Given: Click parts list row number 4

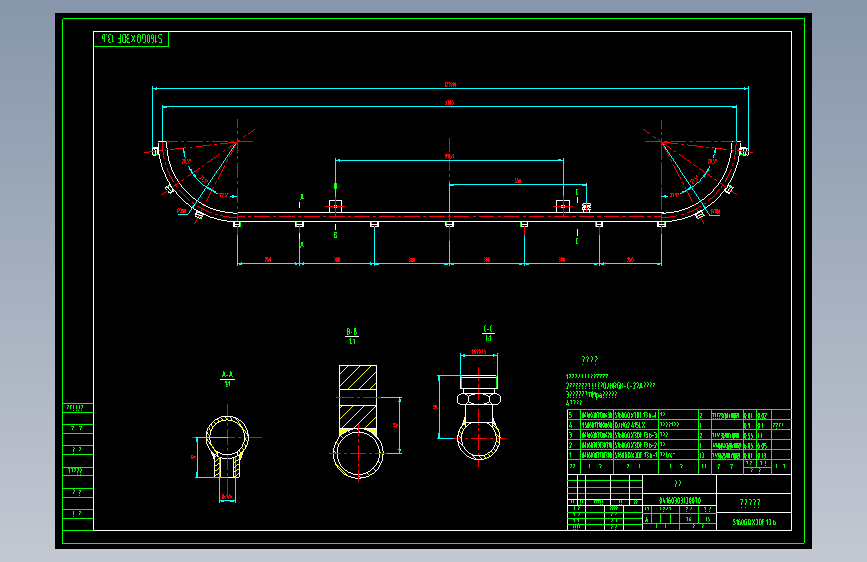Looking at the screenshot, I should (680, 425).
